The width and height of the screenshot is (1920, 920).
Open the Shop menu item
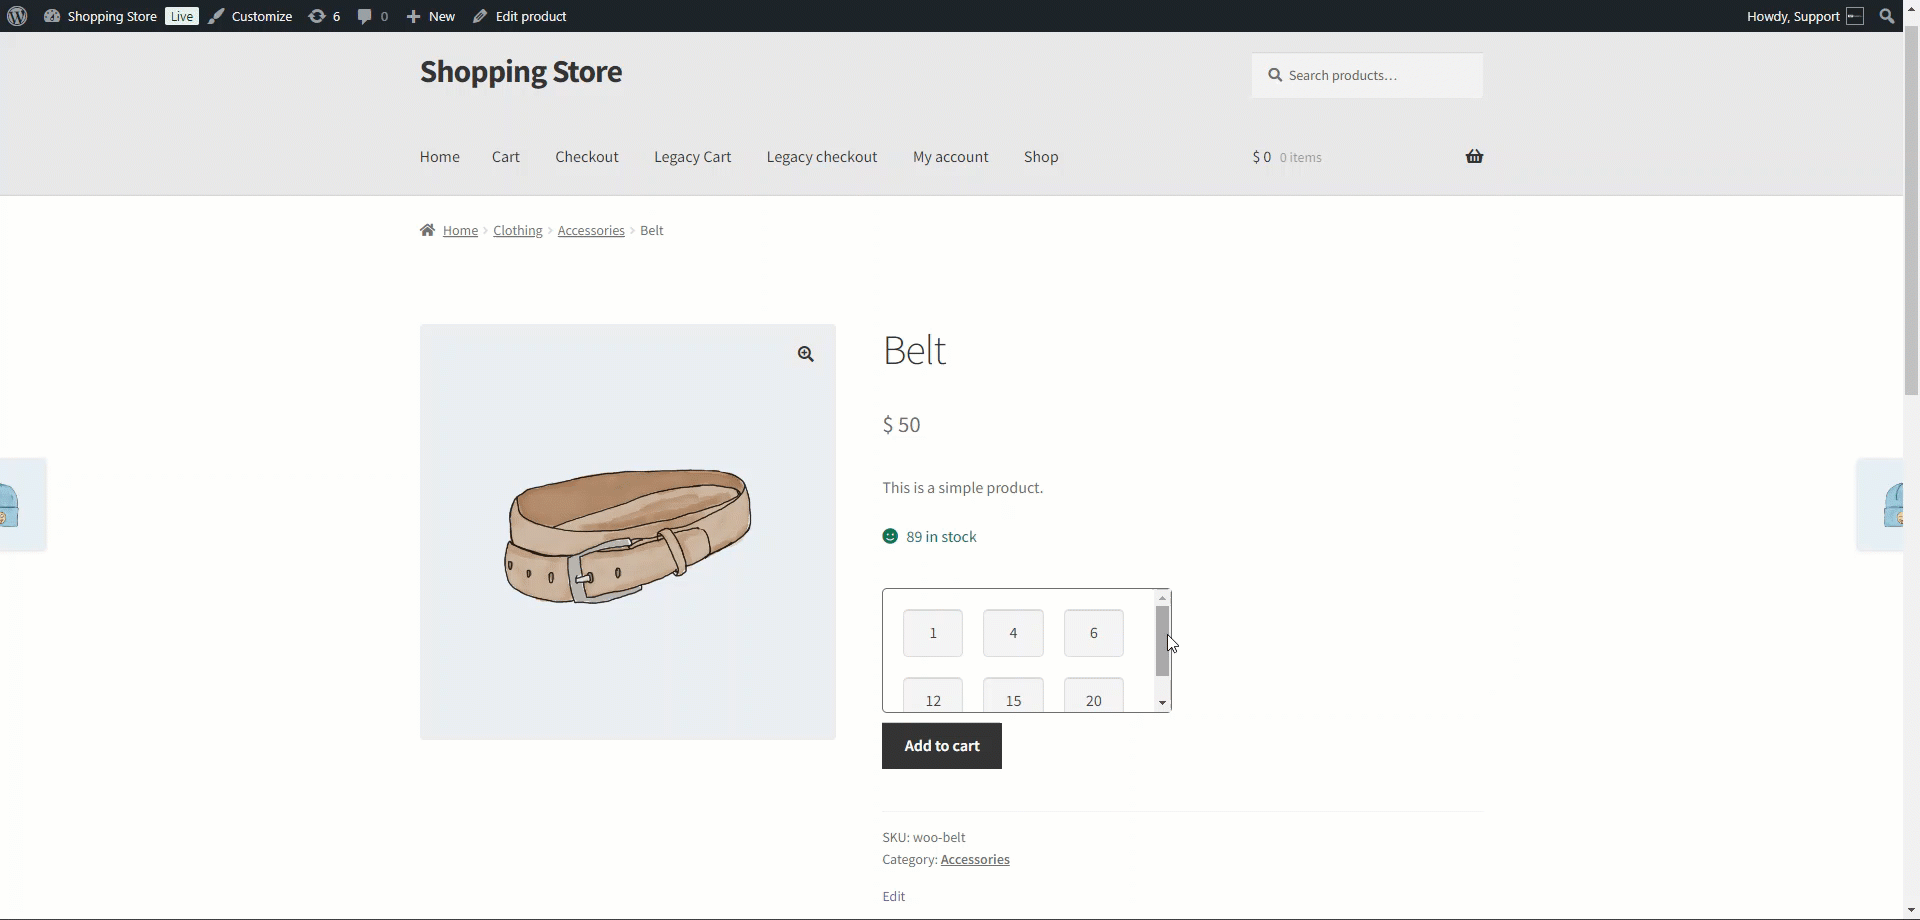coord(1040,157)
